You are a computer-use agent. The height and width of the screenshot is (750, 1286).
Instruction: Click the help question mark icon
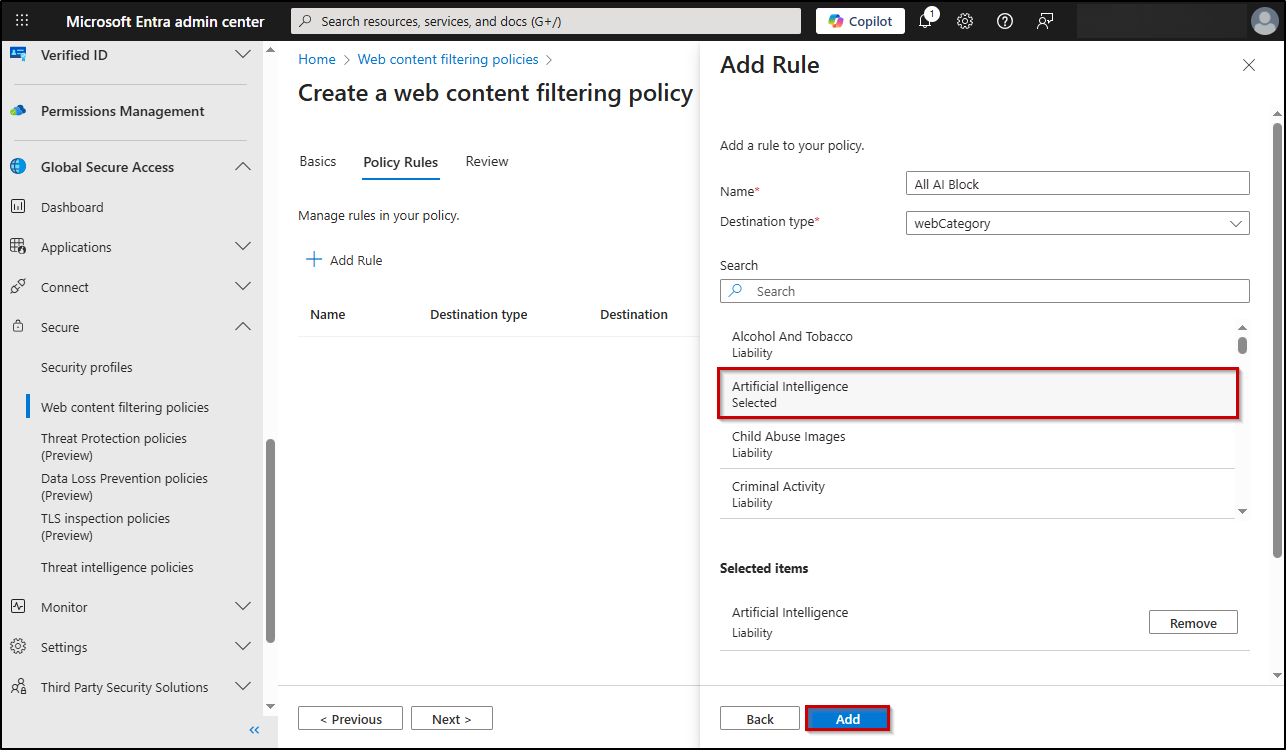(x=1005, y=21)
